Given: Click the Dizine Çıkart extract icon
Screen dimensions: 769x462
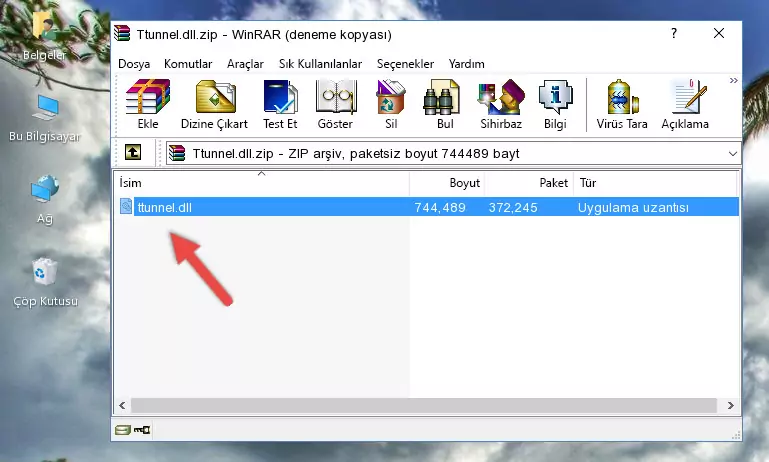Looking at the screenshot, I should (214, 104).
